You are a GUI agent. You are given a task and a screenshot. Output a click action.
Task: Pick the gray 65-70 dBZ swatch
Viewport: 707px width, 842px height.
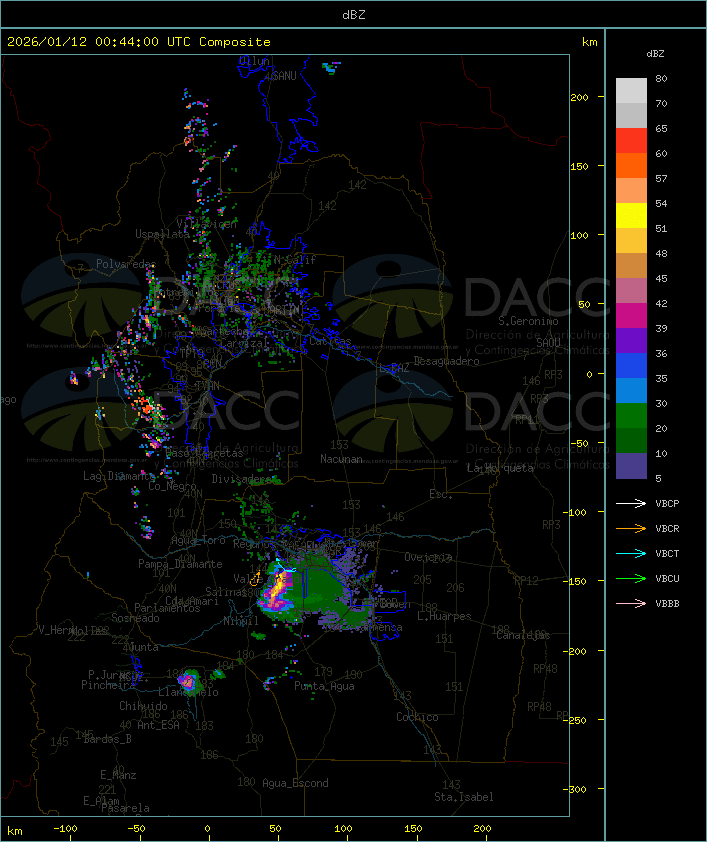click(x=631, y=115)
